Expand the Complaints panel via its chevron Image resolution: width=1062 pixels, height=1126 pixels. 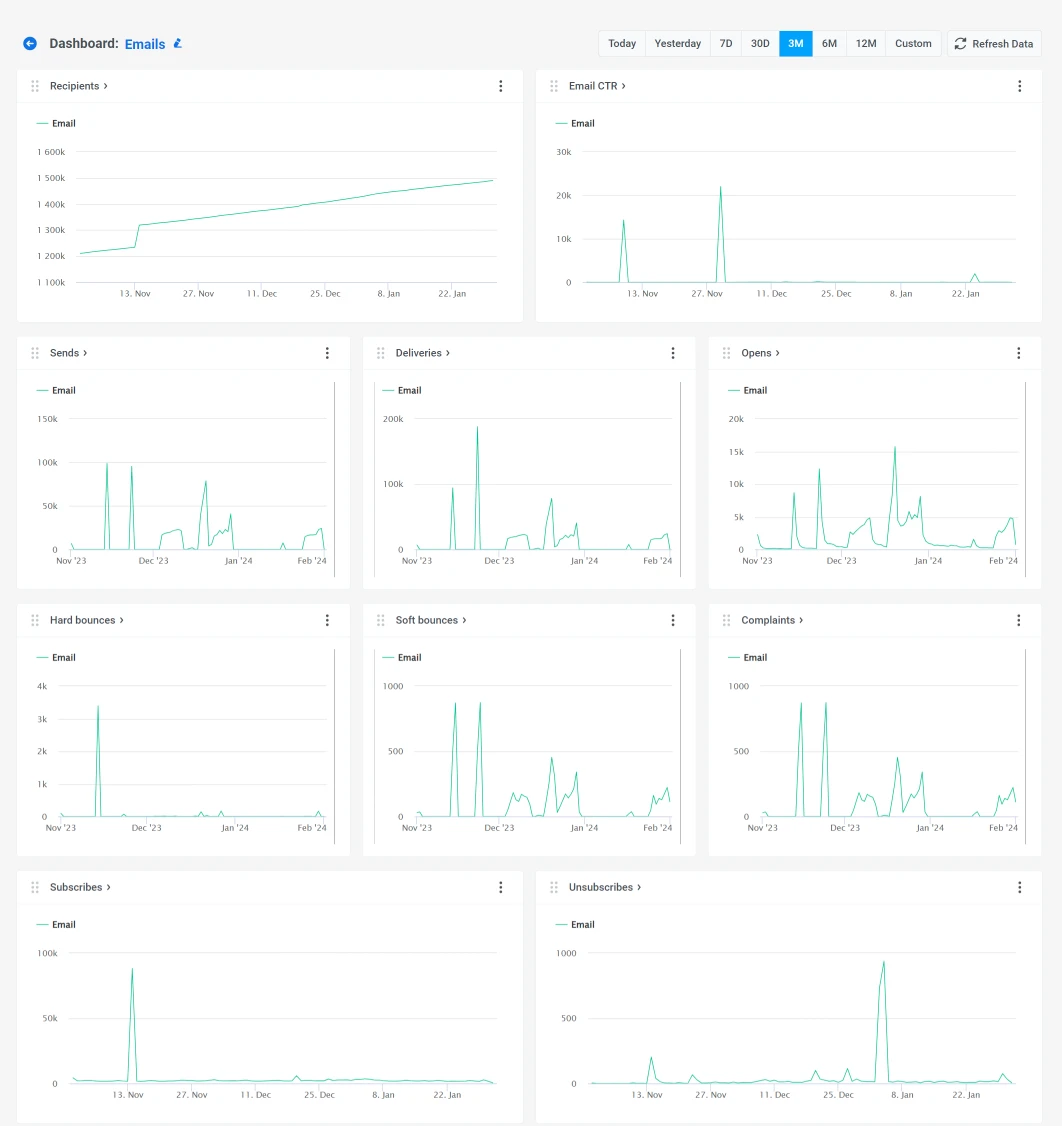(x=801, y=620)
